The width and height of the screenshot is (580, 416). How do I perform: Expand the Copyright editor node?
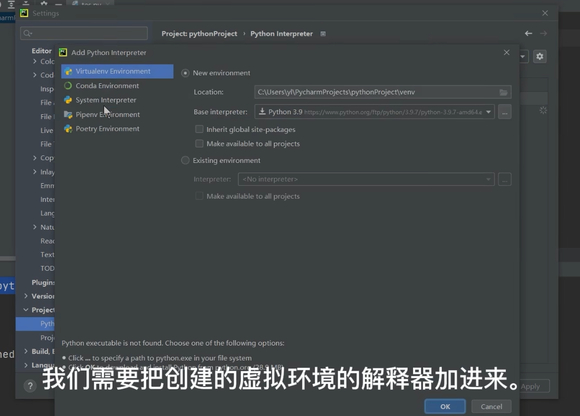[35, 158]
